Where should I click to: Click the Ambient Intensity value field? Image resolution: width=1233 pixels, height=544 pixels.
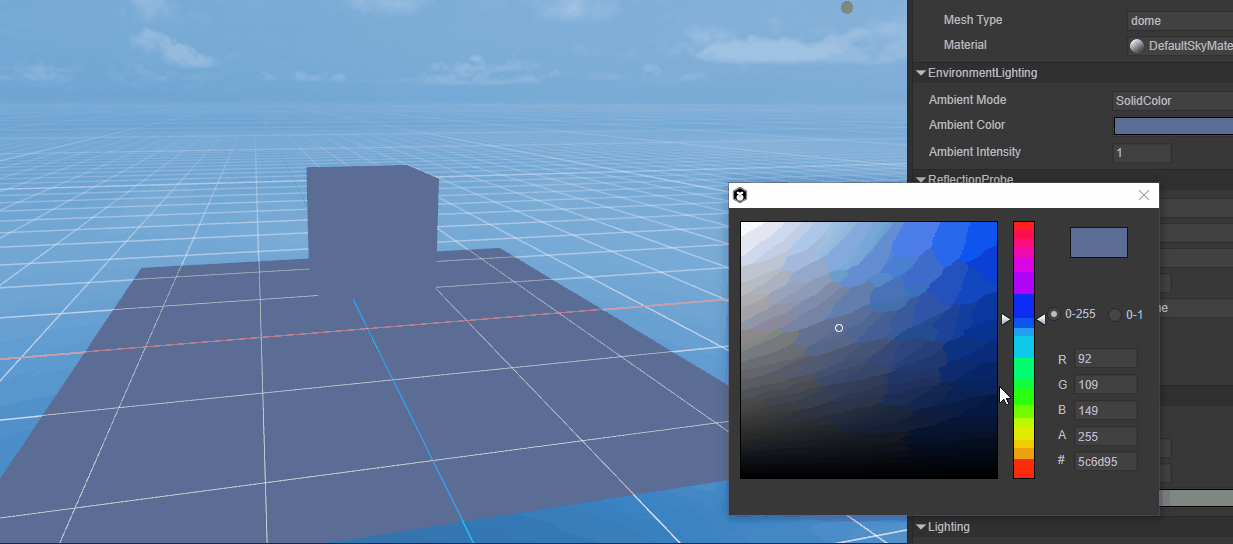(x=1142, y=153)
